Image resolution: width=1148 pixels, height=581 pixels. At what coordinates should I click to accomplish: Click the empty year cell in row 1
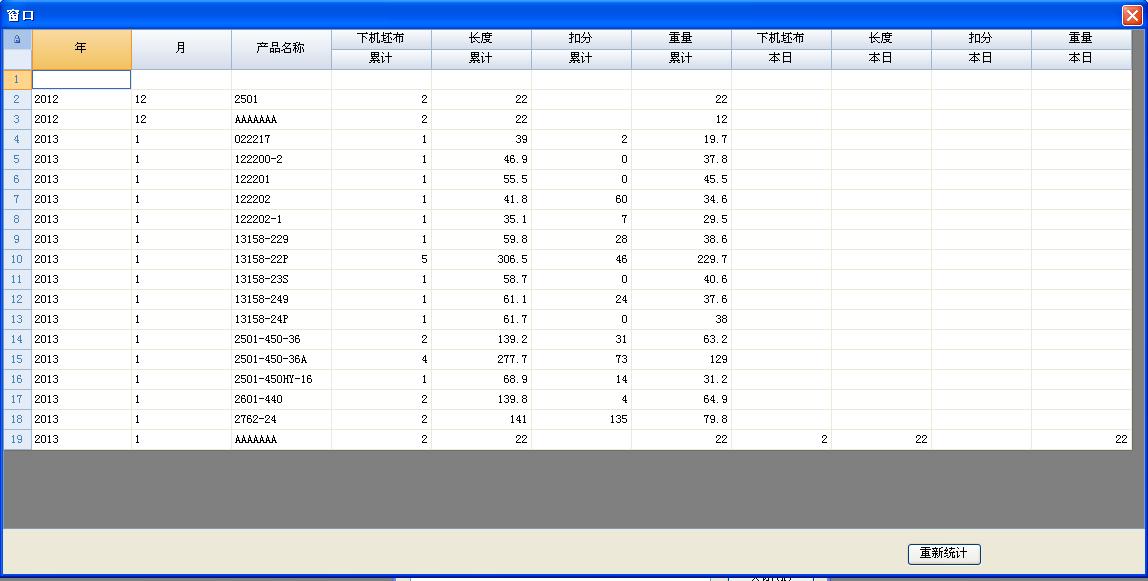pos(81,79)
